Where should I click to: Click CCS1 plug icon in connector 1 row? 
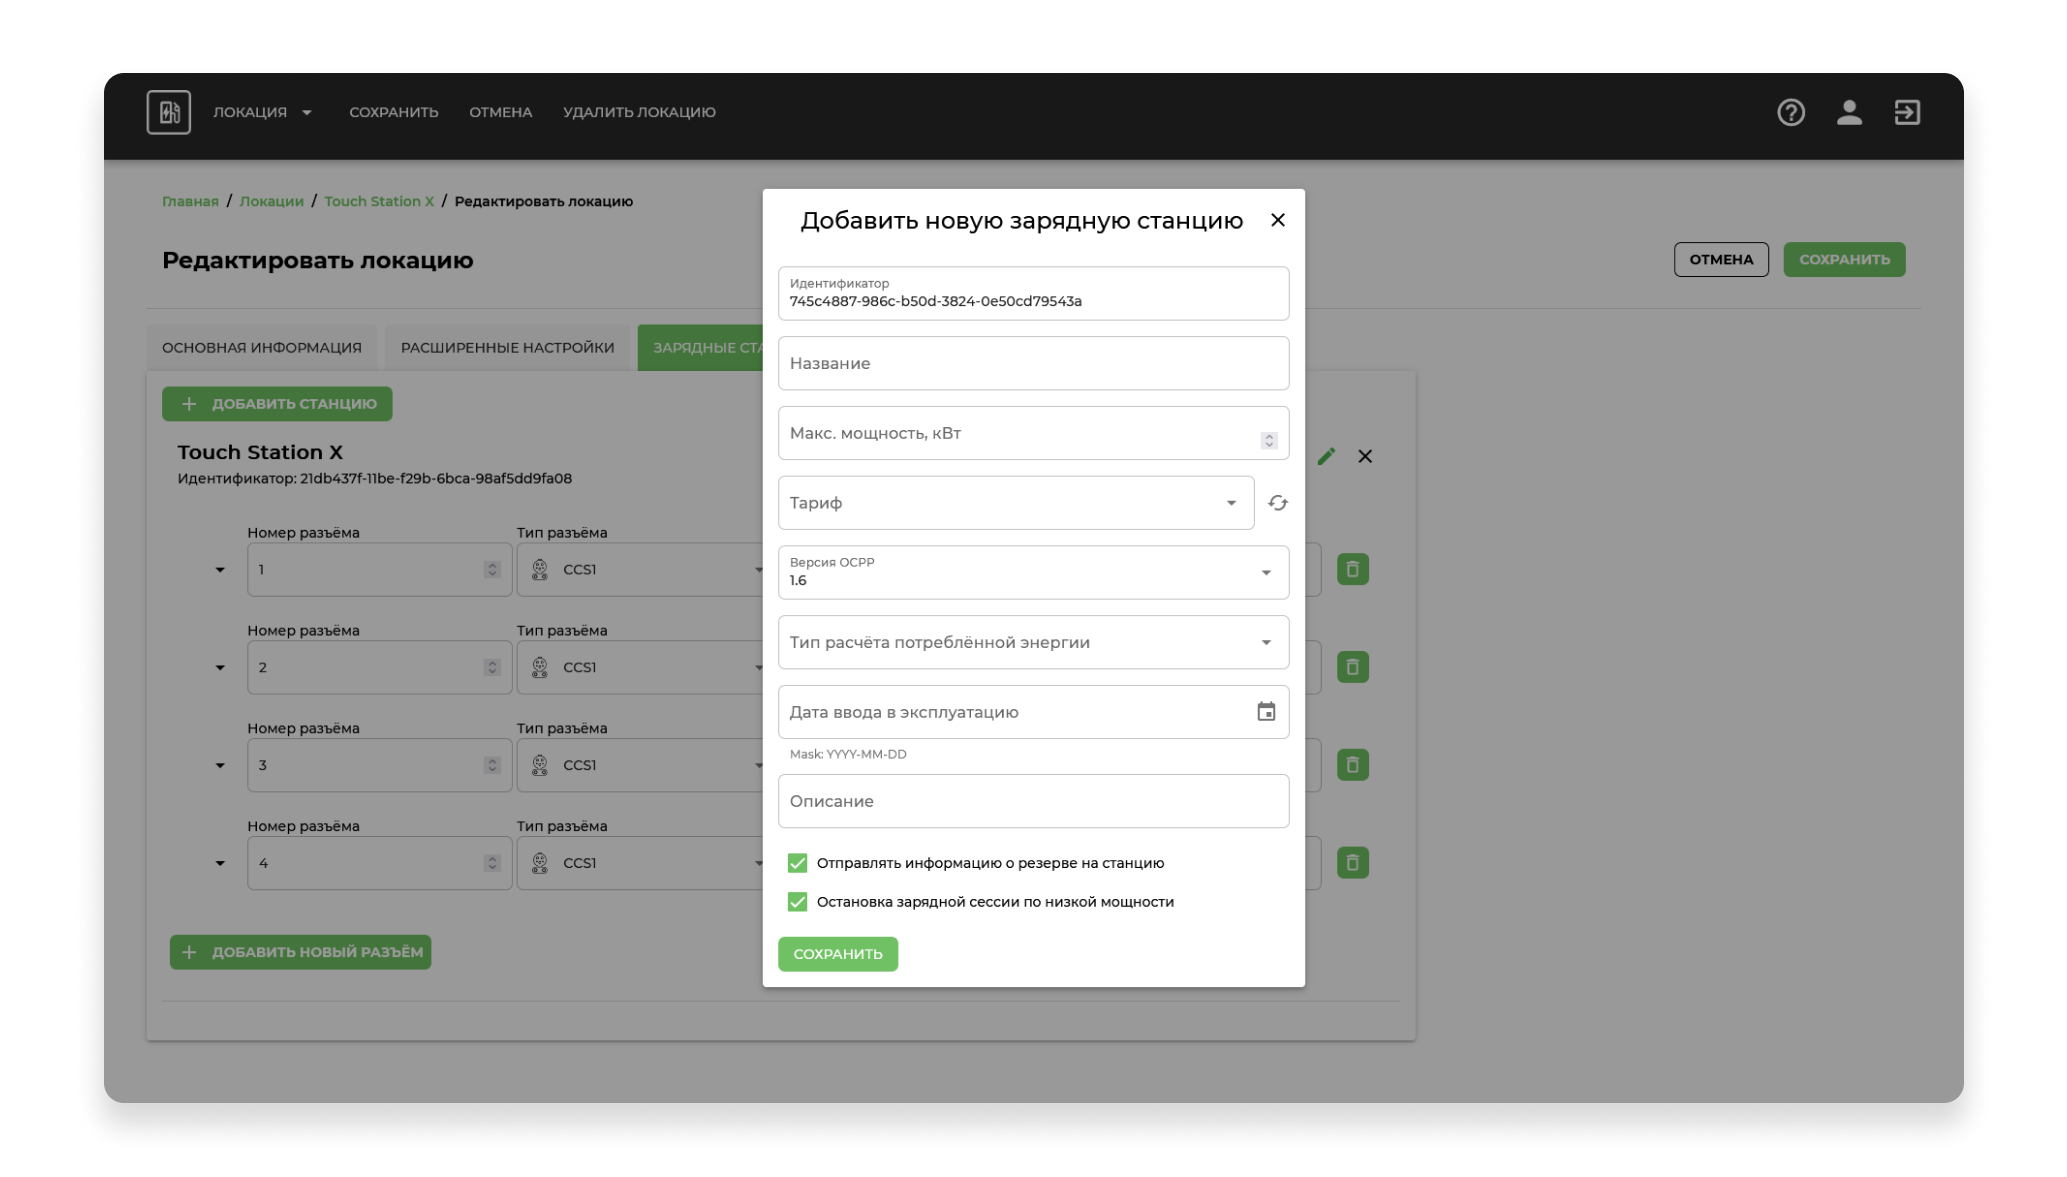pos(540,569)
